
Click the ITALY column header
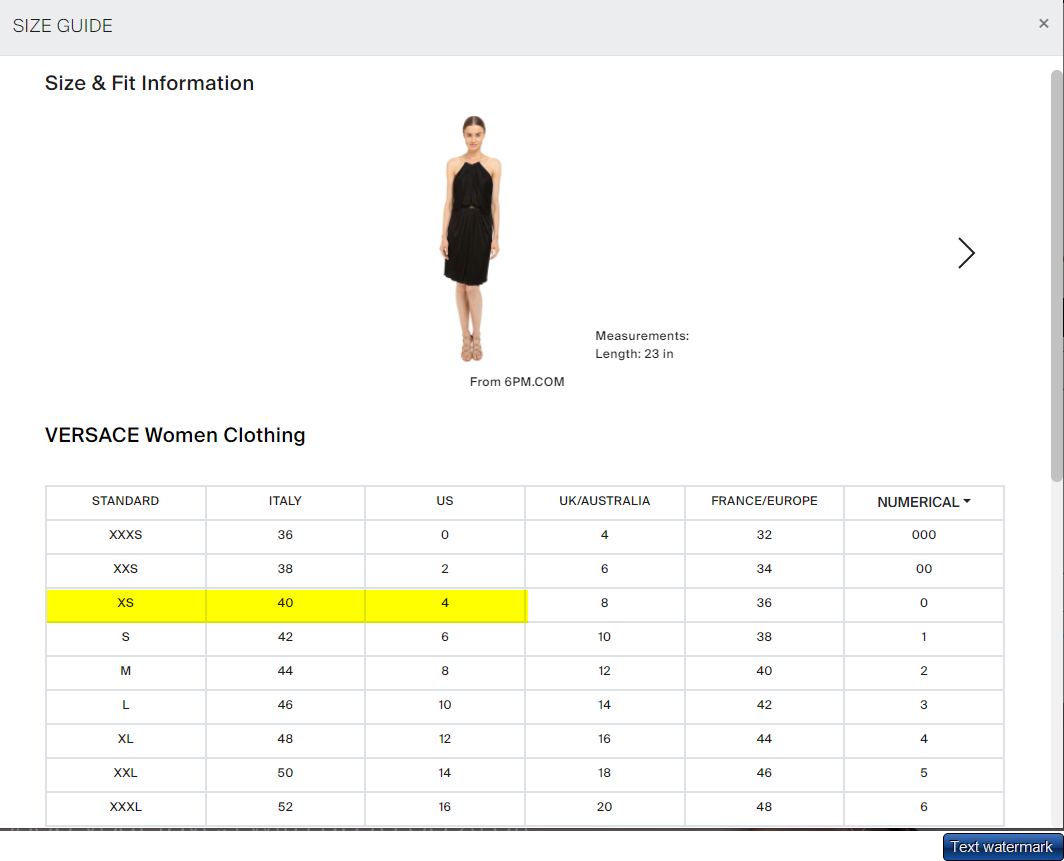285,501
